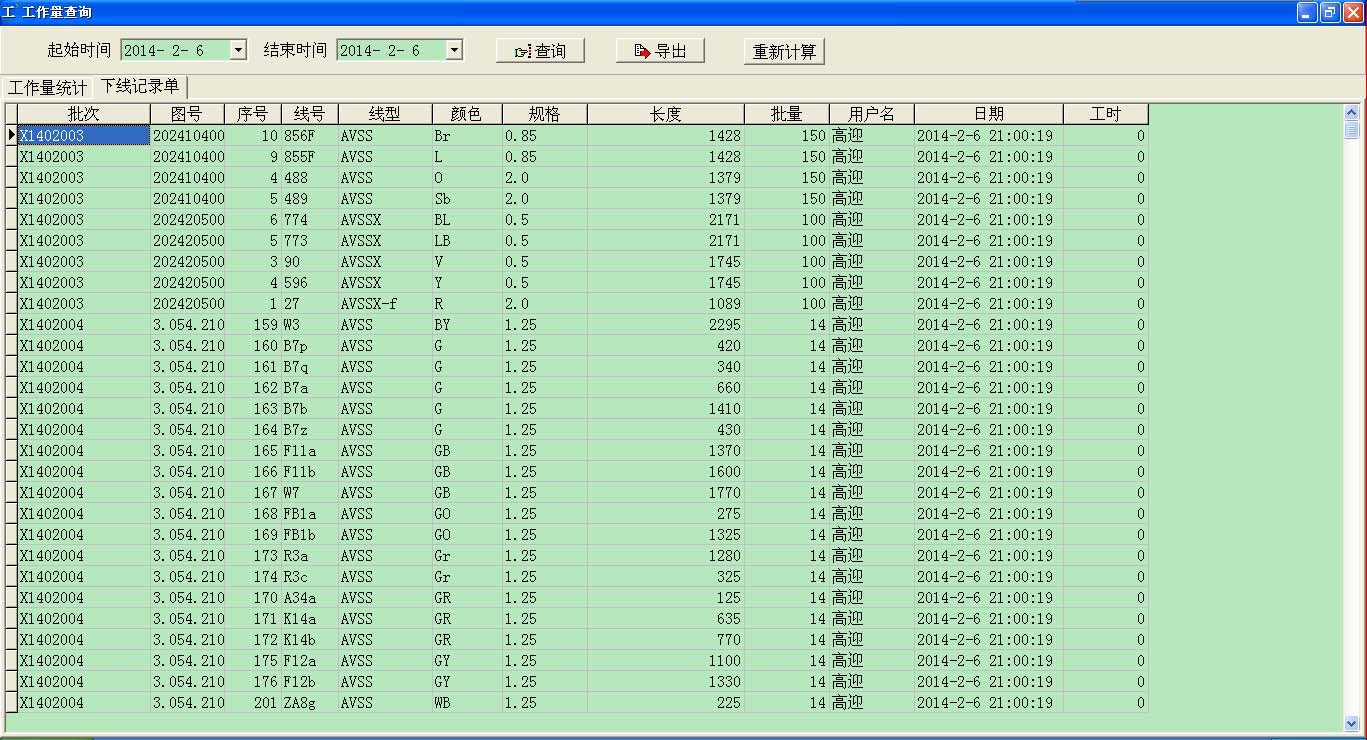Viewport: 1367px width, 740px height.
Task: Select the row marker of line 856F
Action: [x=12, y=135]
